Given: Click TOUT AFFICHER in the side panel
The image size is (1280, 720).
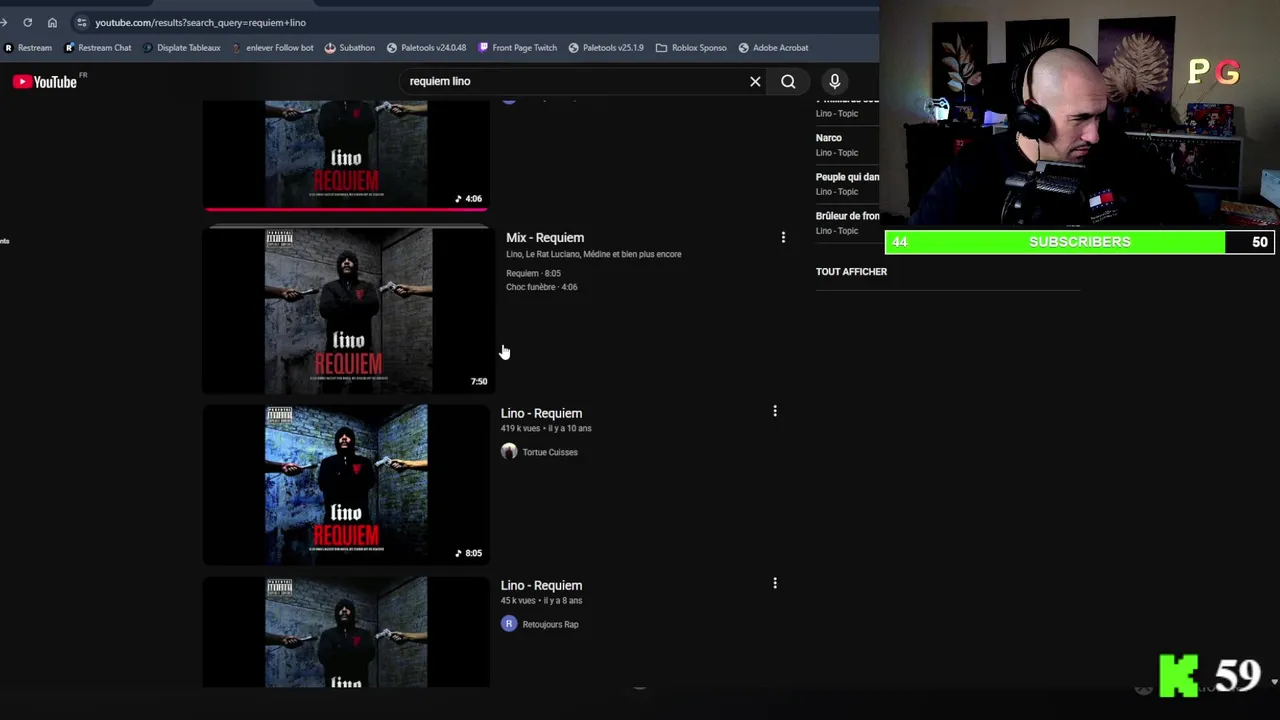Looking at the screenshot, I should click(x=851, y=272).
